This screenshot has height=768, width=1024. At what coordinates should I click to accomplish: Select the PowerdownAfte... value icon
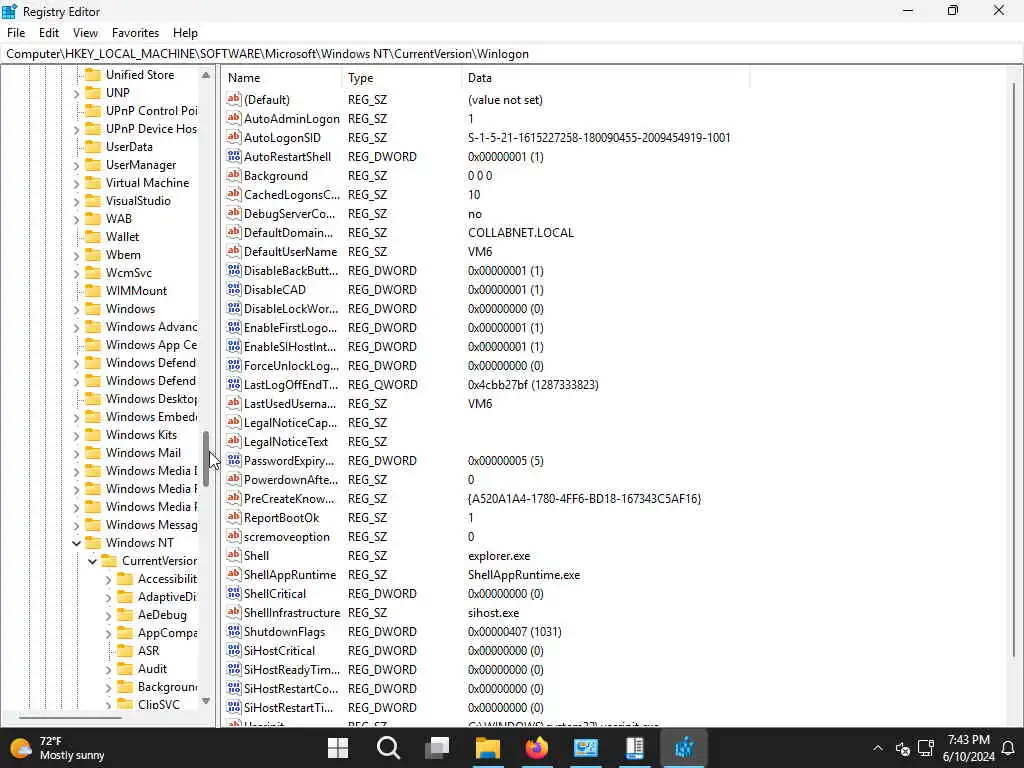[x=234, y=479]
